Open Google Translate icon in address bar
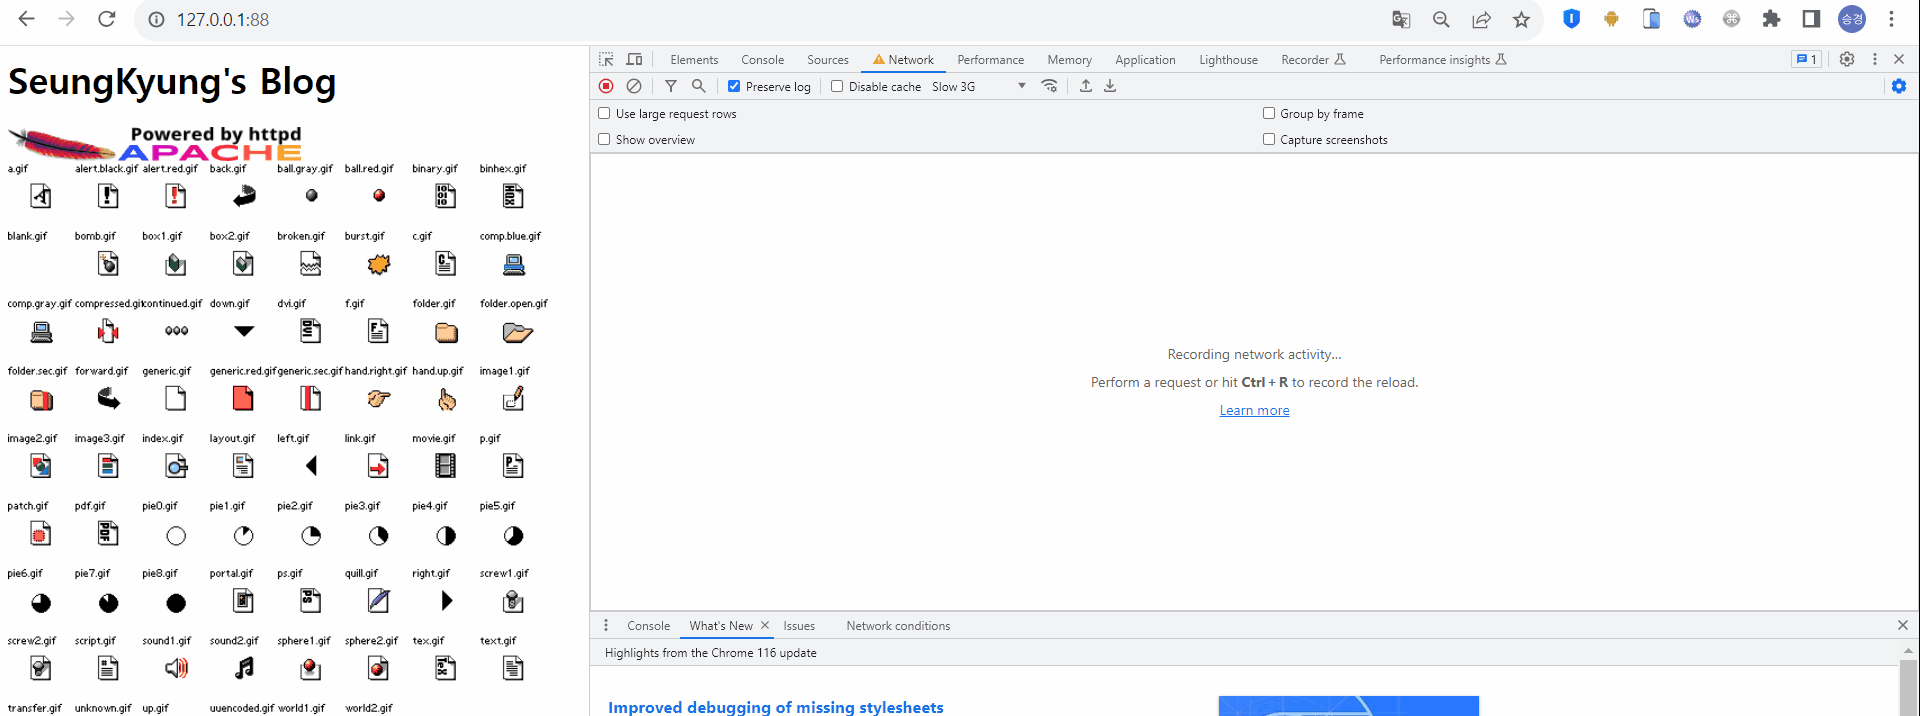1920x716 pixels. pos(1401,19)
